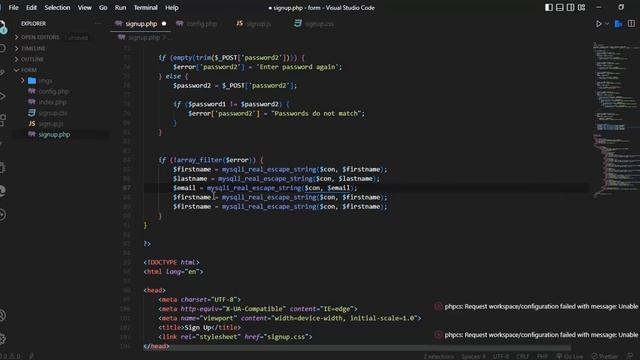Toggle the Primary Side Bar layout button
The height and width of the screenshot is (360, 640).
click(549, 7)
